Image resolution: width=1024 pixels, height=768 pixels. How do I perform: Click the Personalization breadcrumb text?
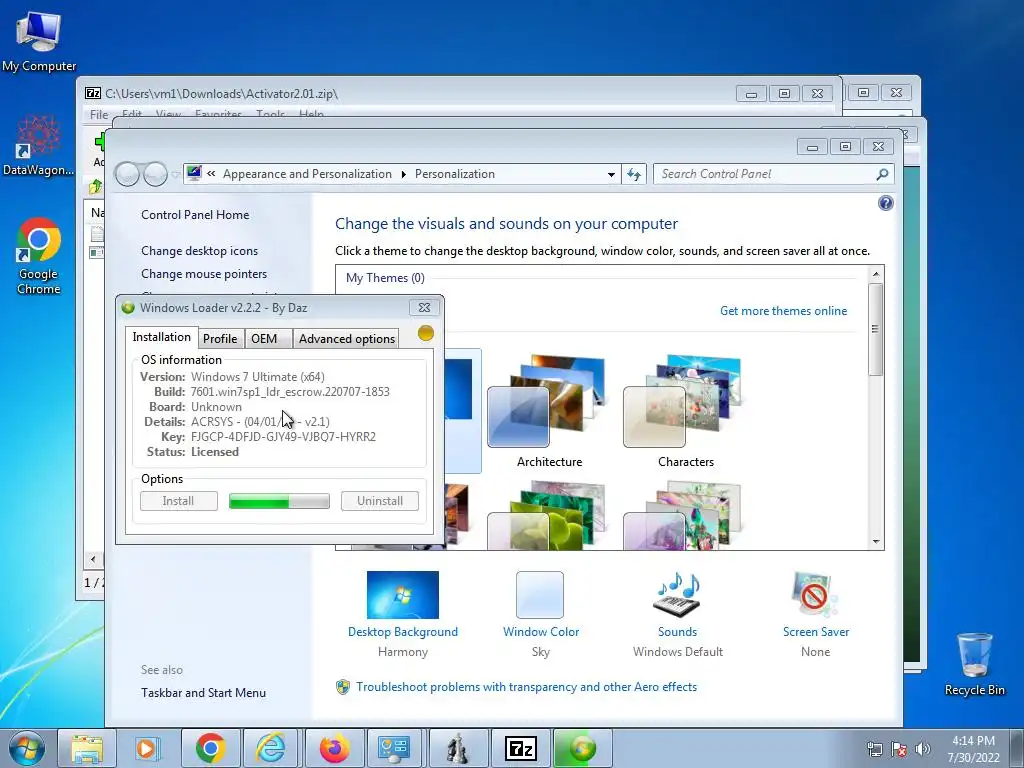tap(455, 174)
